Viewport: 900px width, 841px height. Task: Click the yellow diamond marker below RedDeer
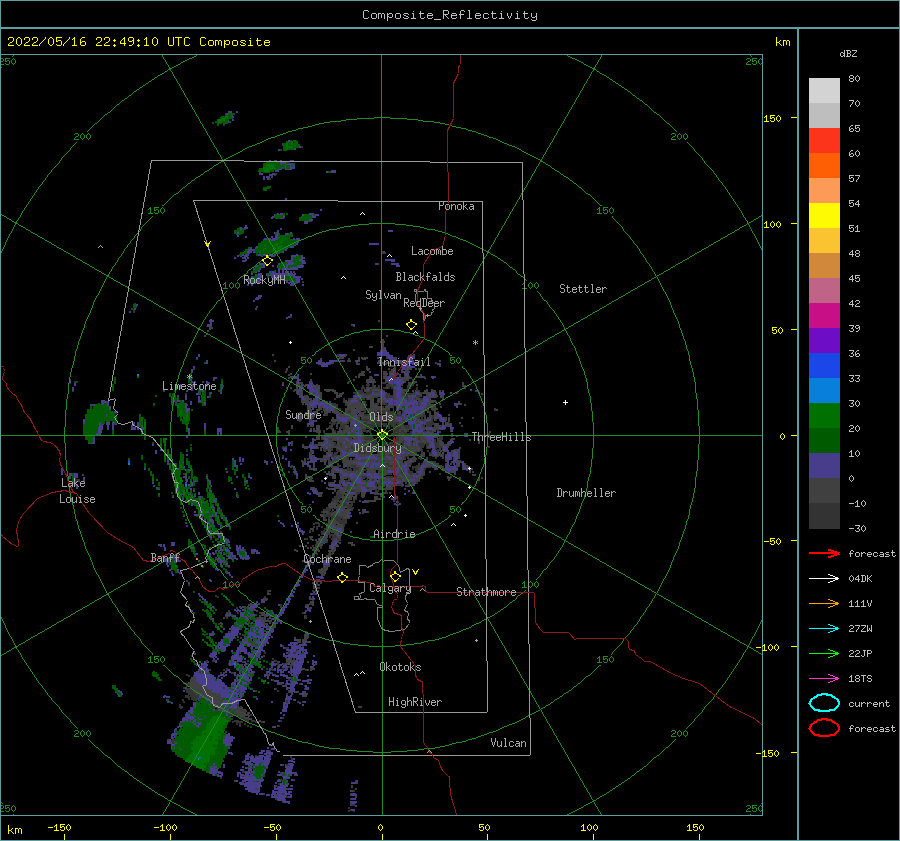(x=412, y=325)
